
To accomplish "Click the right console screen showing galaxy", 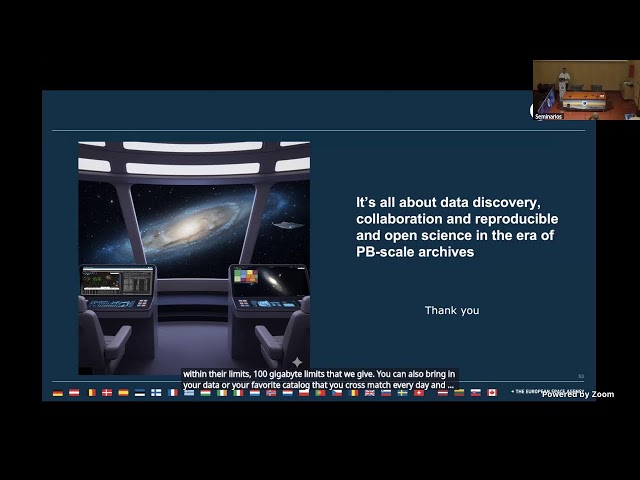I will click(269, 281).
